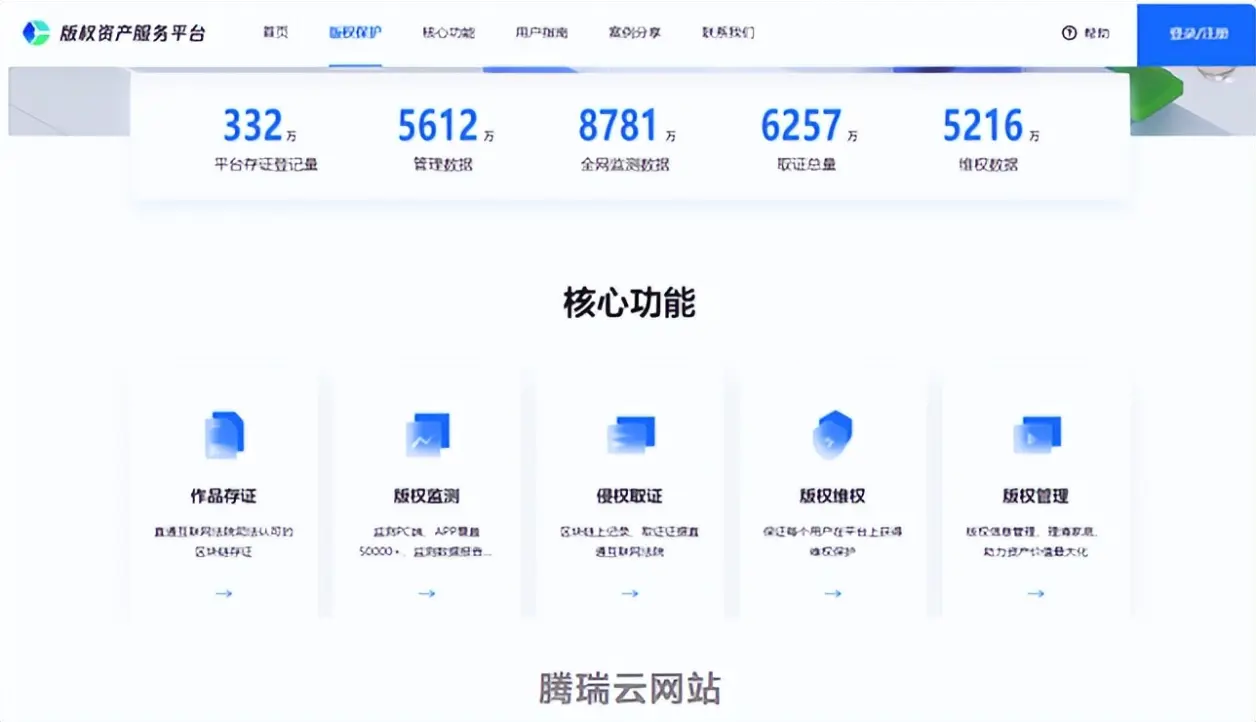This screenshot has height=722, width=1256.
Task: Click the 8781 万 statistic
Action: point(627,126)
